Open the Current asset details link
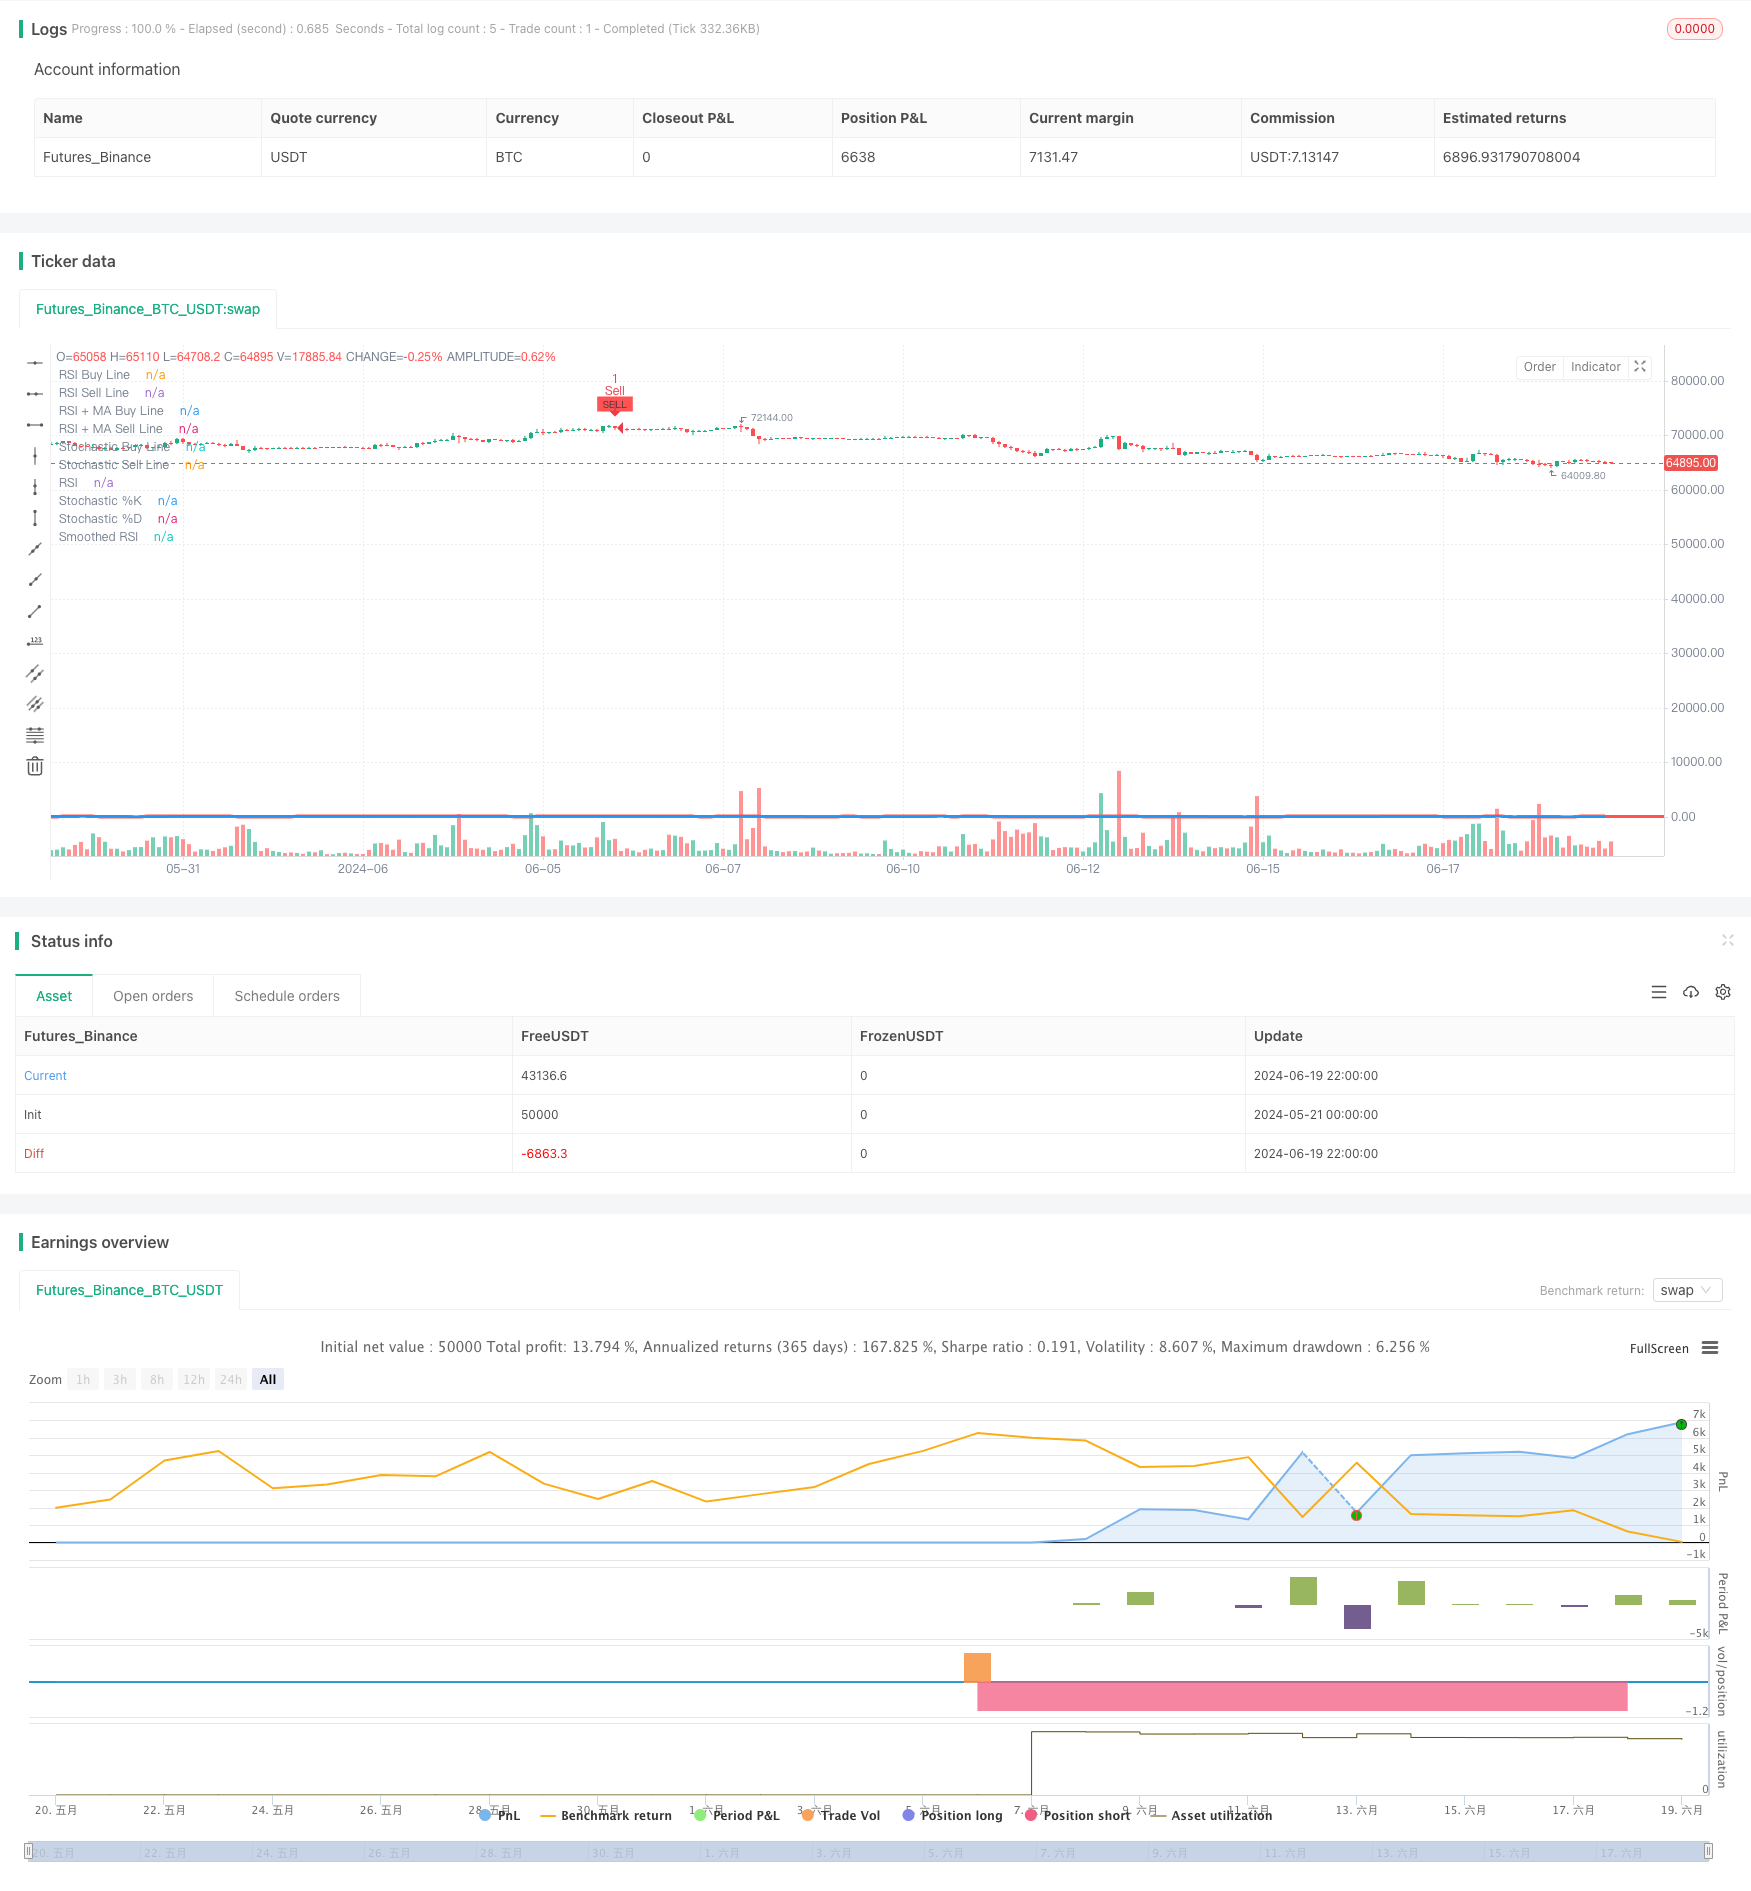This screenshot has height=1891, width=1751. (45, 1075)
